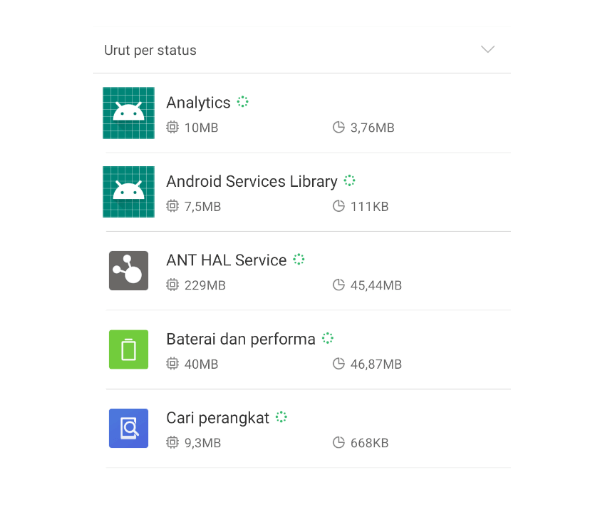This screenshot has width=609, height=522.
Task: Open the Urut per status dropdown chevron
Action: 487,49
